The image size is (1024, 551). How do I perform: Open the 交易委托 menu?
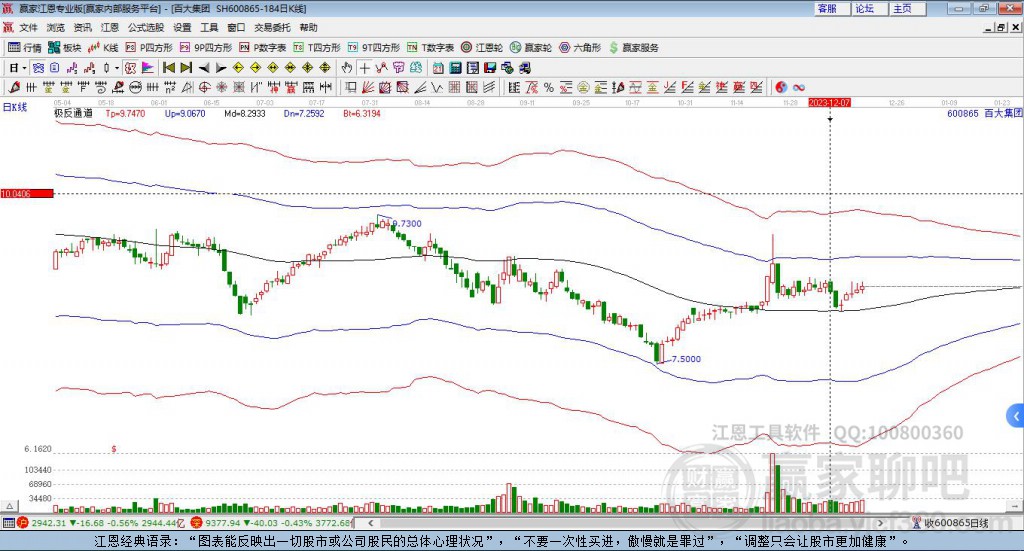(272, 27)
